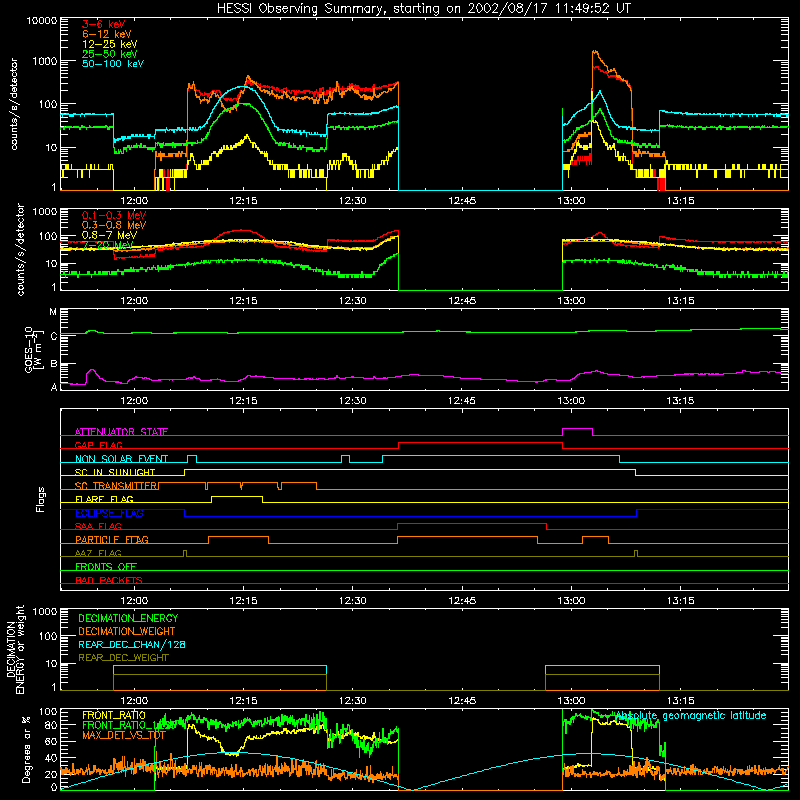800x800 pixels.
Task: Click the GOES-10 axis label
Action: pos(33,349)
